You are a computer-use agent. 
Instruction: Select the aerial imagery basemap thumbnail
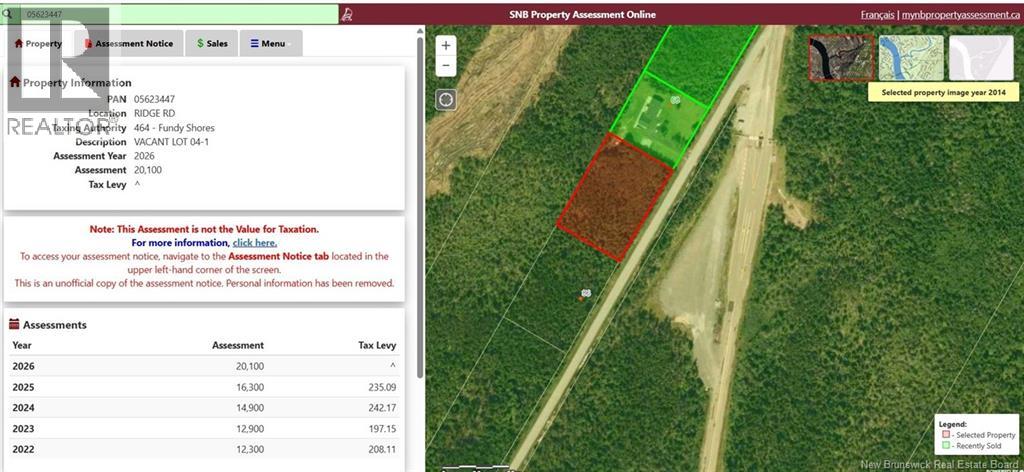tap(840, 58)
